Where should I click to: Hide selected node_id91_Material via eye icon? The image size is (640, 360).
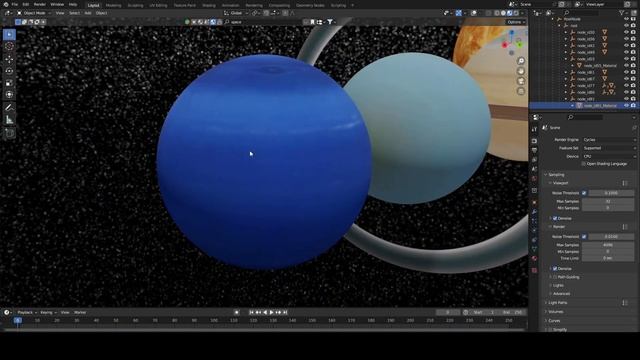click(x=626, y=106)
